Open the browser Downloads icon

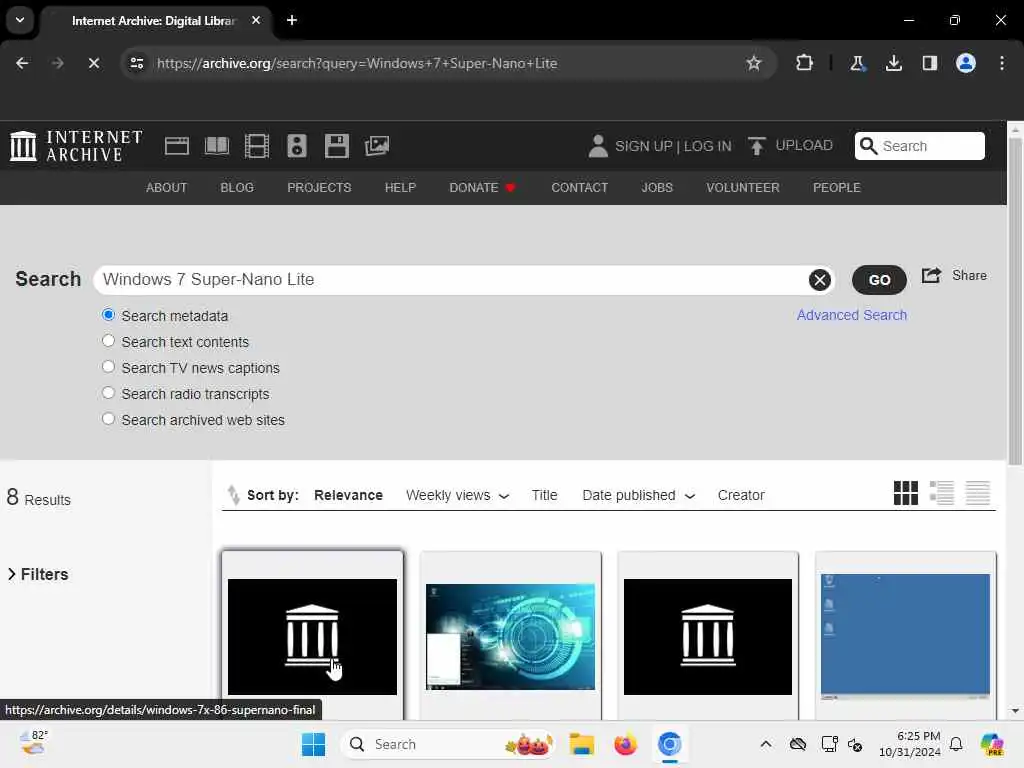893,63
